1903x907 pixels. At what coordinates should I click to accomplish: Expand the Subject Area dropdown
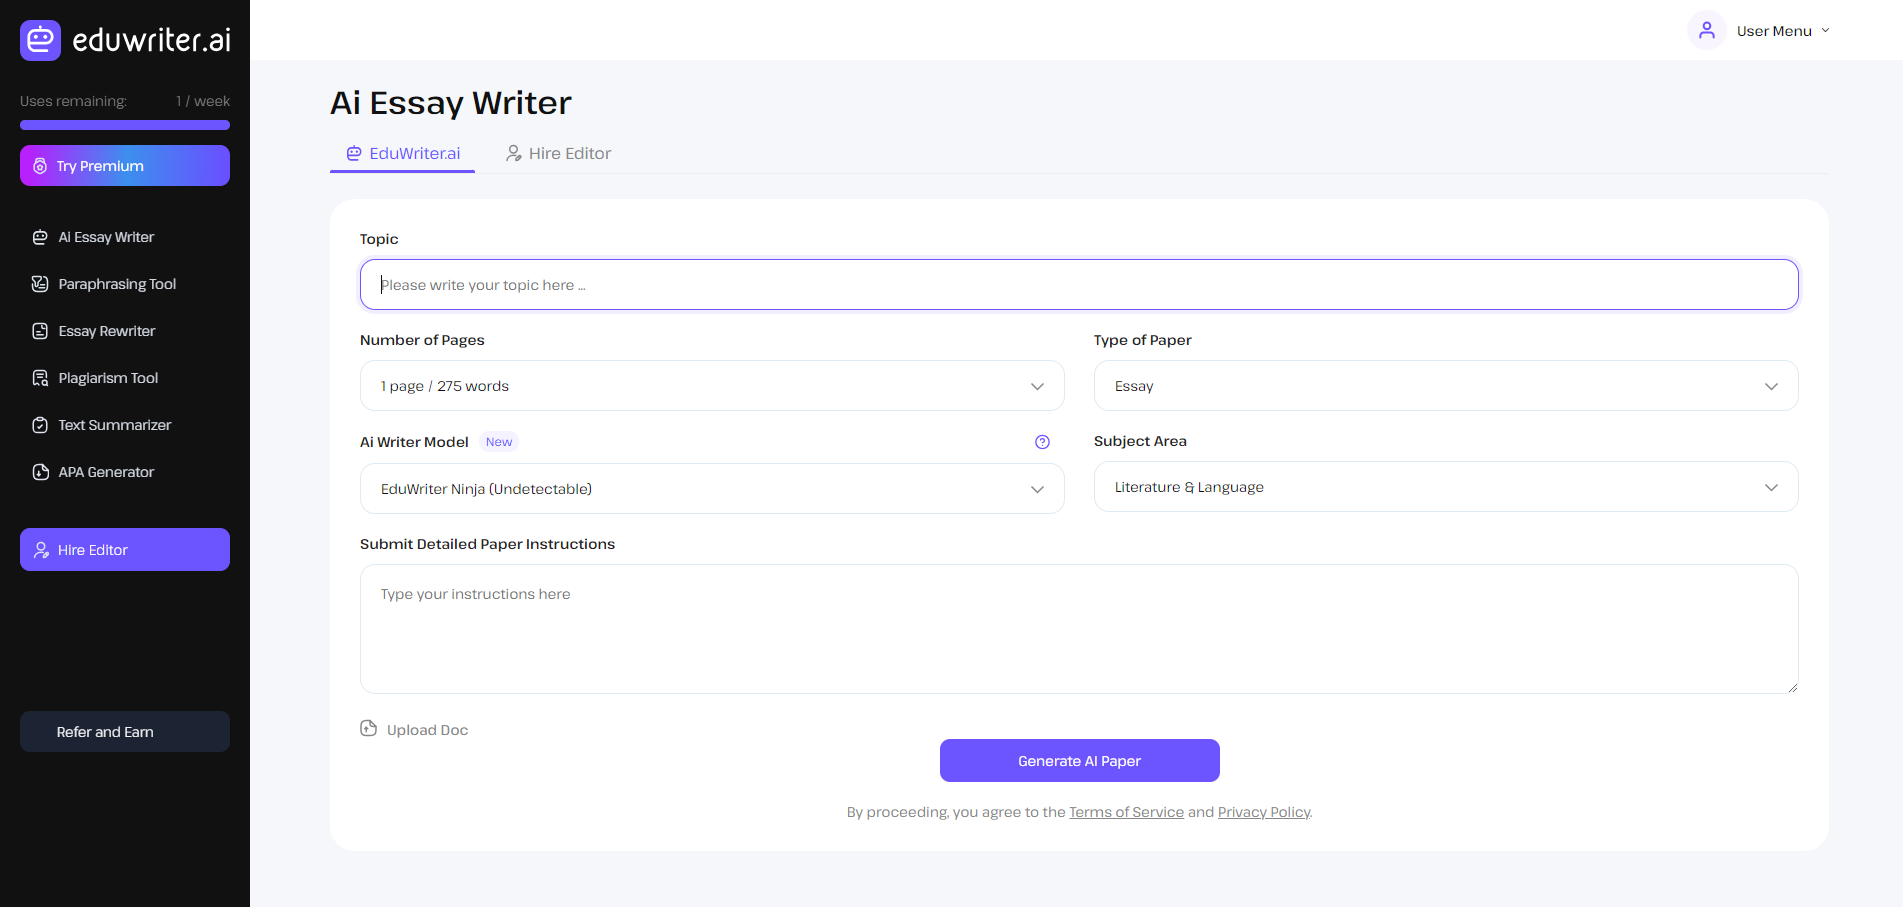coord(1446,487)
